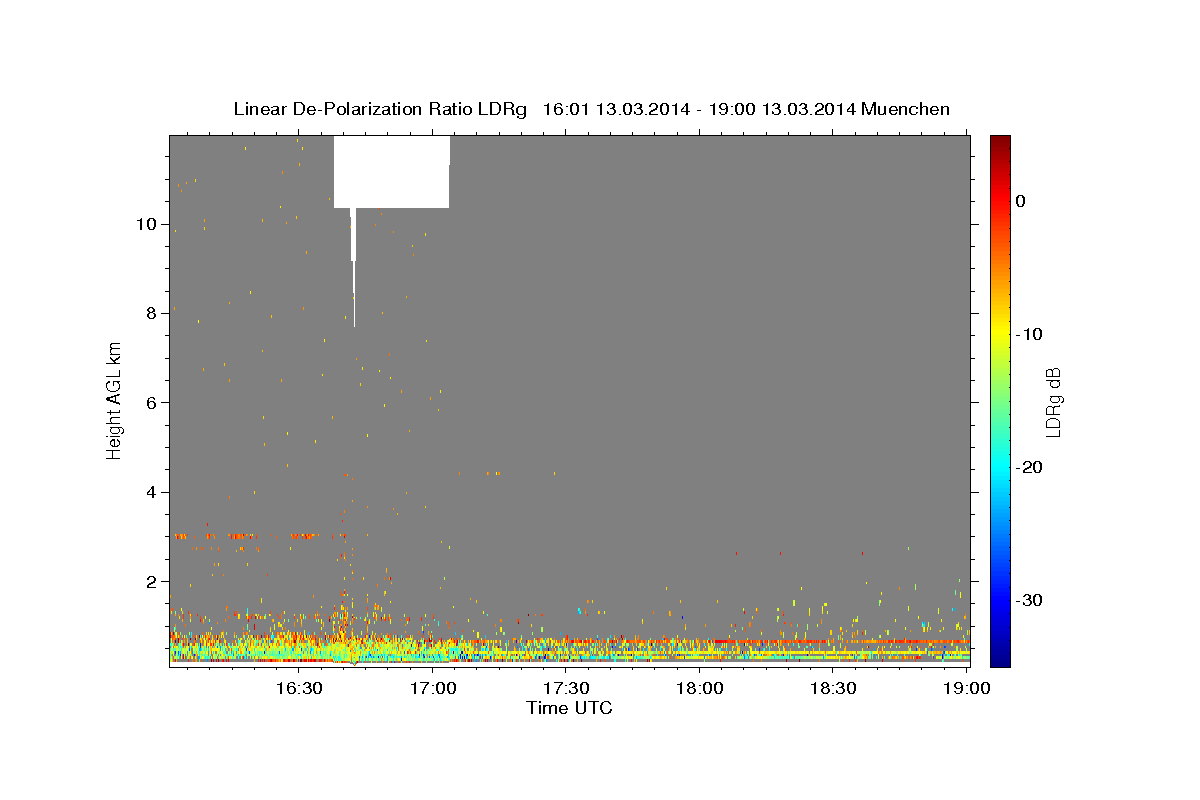Click the 18:30 time tick label

coord(833,689)
